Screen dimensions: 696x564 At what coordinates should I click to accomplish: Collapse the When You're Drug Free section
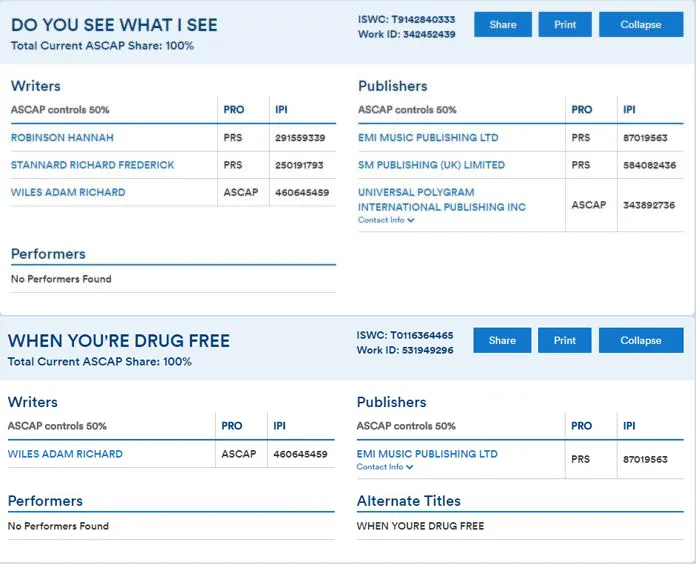coord(641,340)
